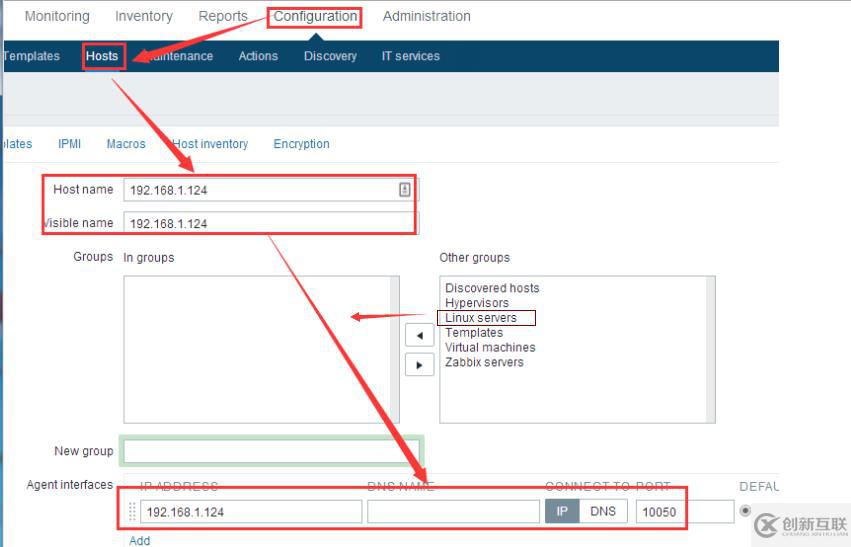This screenshot has width=851, height=547.
Task: Select the default interface radio button
Action: point(745,511)
